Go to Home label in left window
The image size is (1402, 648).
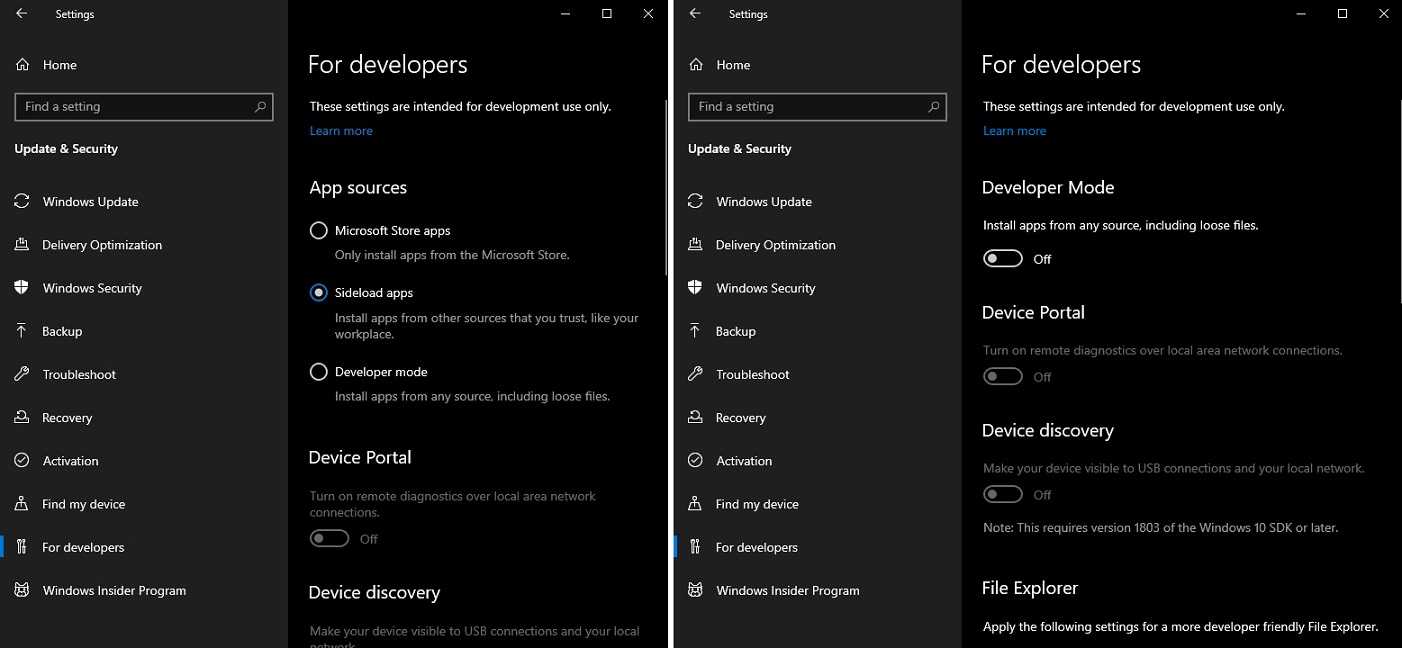click(60, 65)
